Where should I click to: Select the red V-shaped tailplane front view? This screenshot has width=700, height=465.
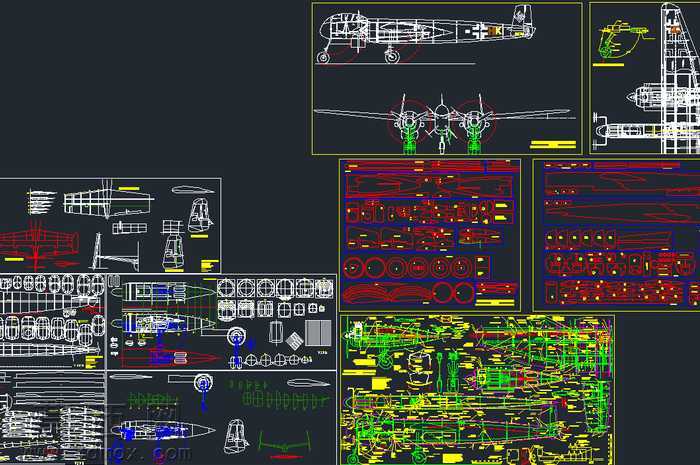pyautogui.click(x=284, y=444)
